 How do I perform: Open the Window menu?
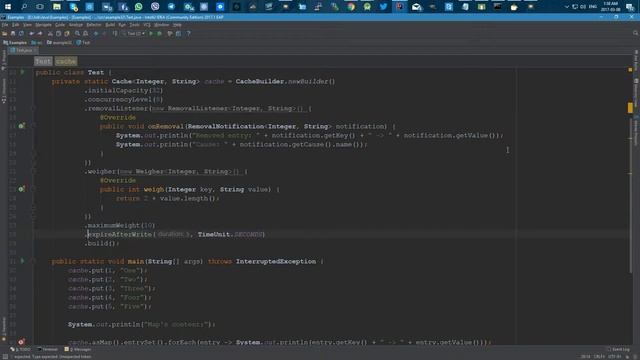(x=162, y=25)
